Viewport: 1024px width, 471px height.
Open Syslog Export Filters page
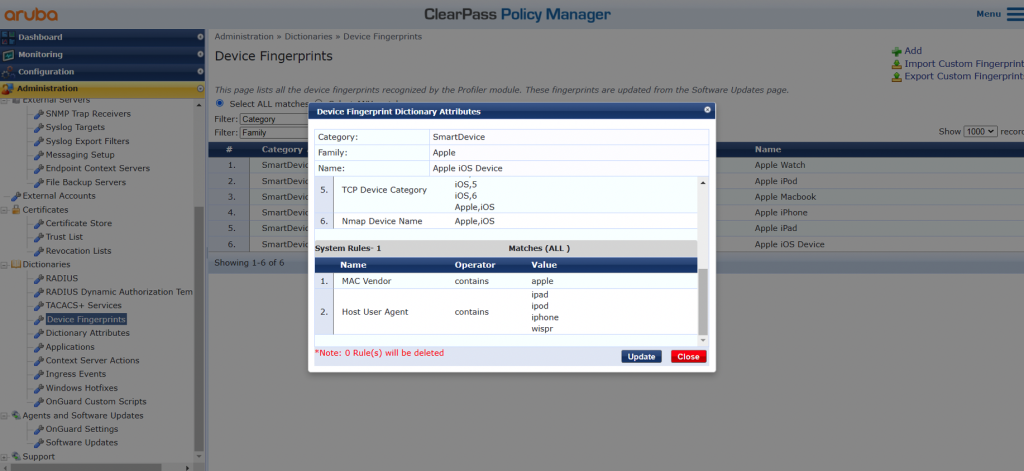(x=88, y=141)
